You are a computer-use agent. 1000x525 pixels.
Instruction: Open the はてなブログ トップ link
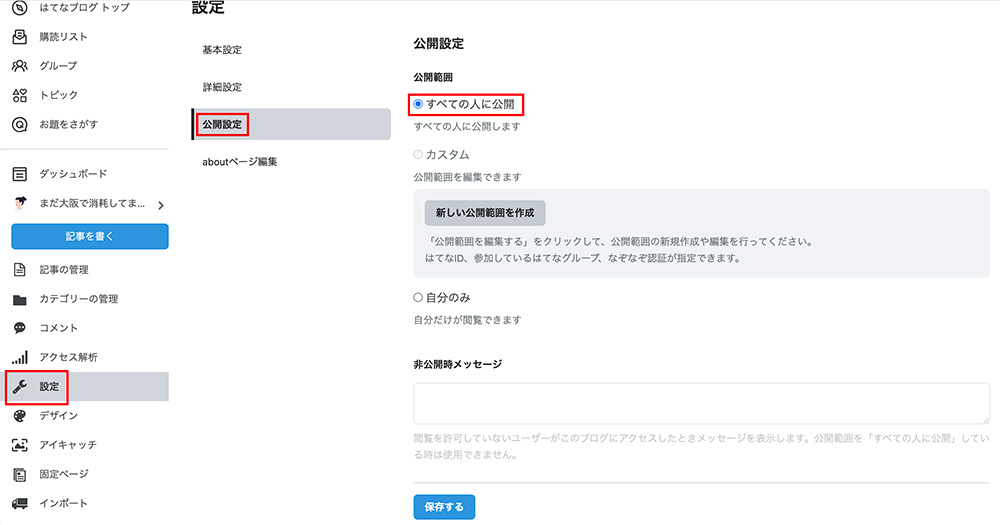(85, 8)
